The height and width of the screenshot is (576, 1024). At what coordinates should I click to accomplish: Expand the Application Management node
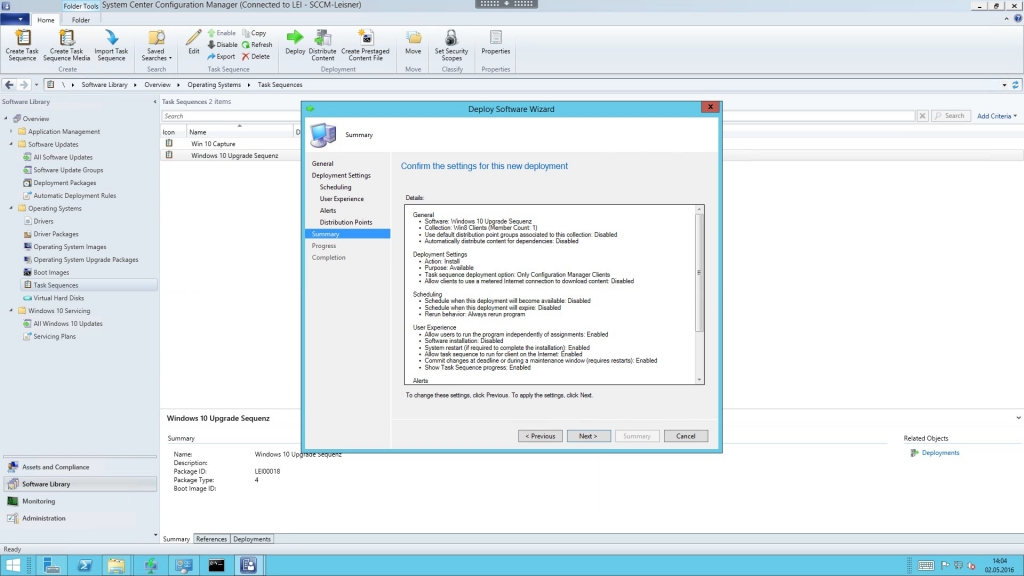point(11,131)
